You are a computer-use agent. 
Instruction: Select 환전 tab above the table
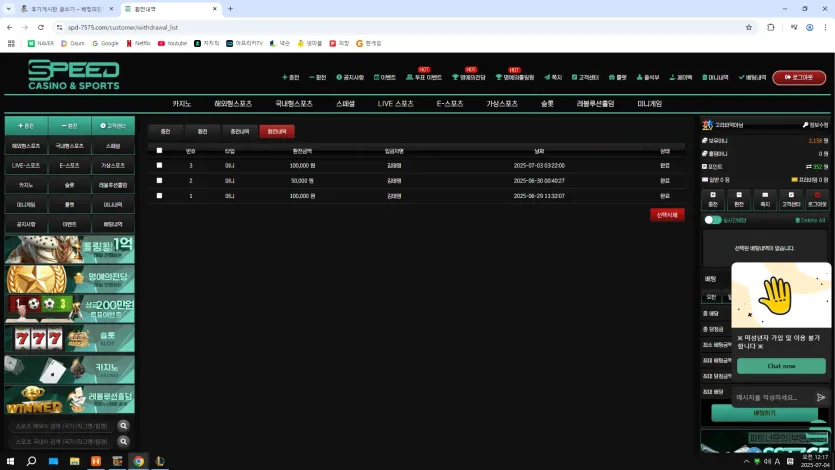tap(202, 131)
